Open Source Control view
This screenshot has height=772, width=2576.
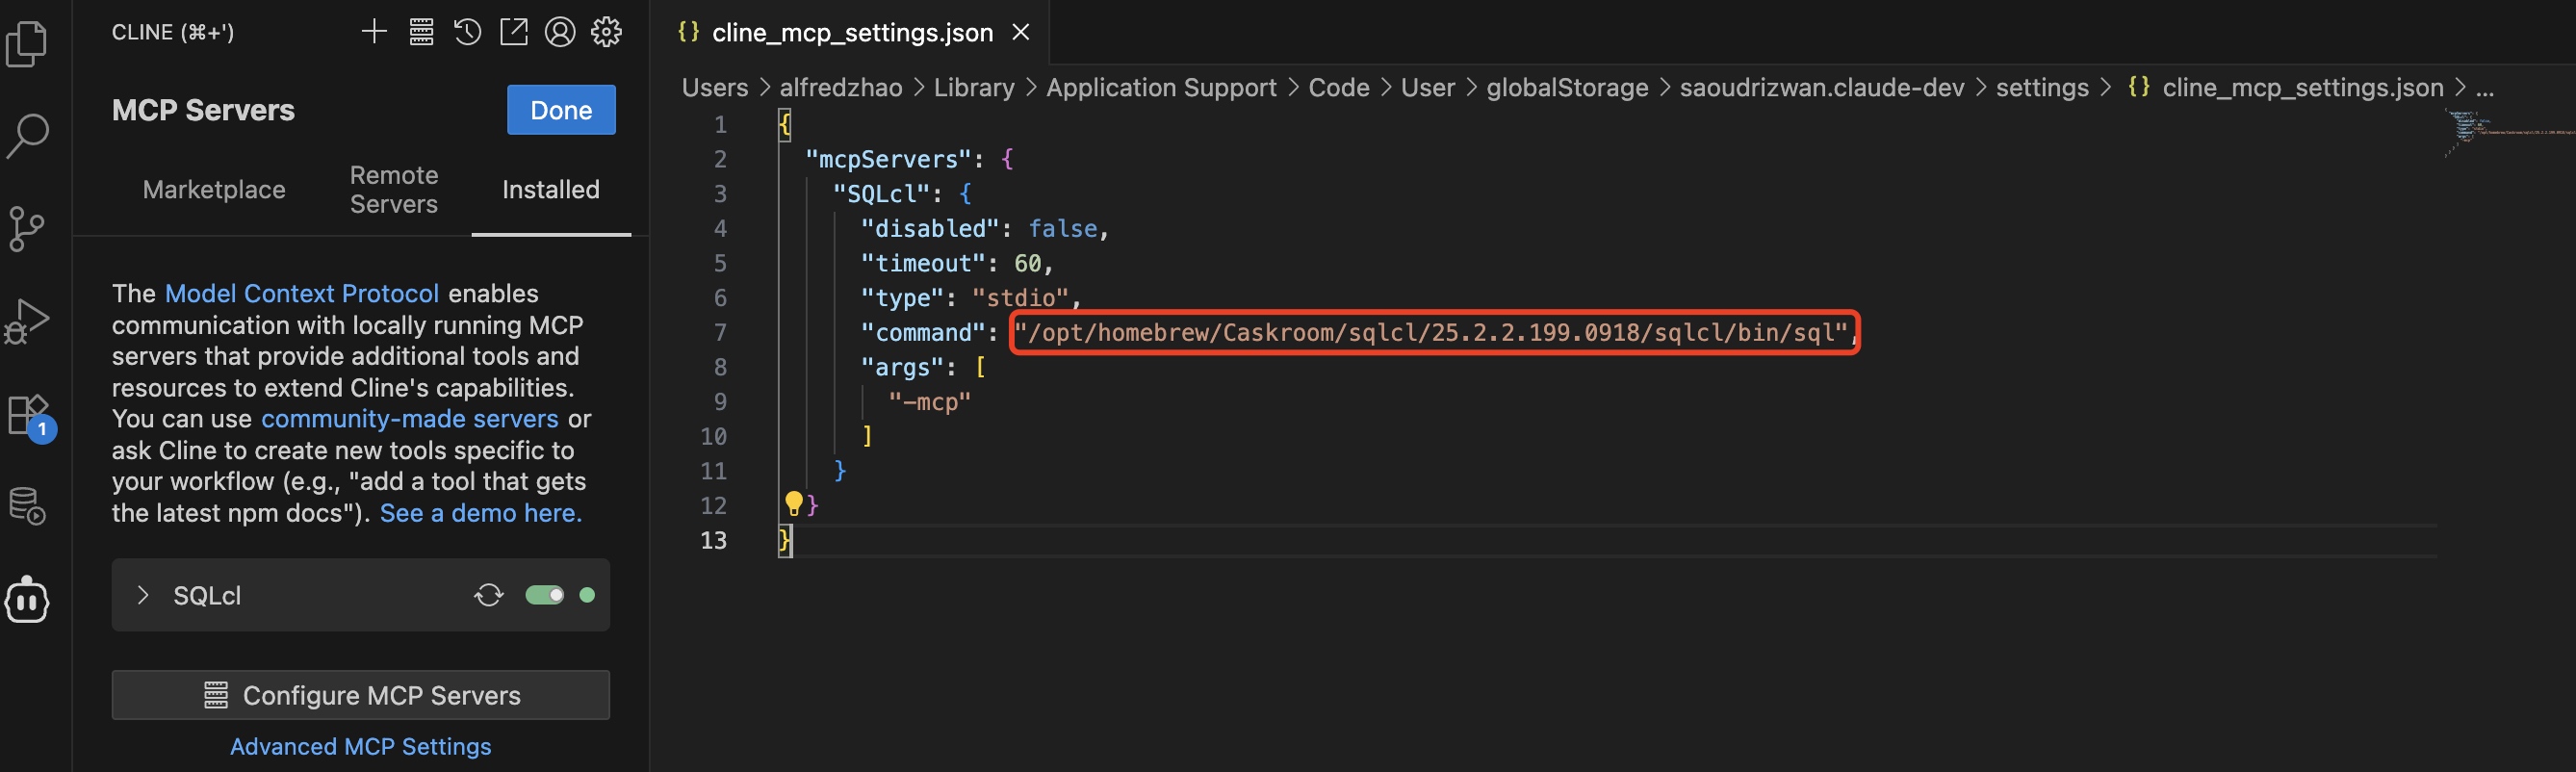tap(27, 229)
